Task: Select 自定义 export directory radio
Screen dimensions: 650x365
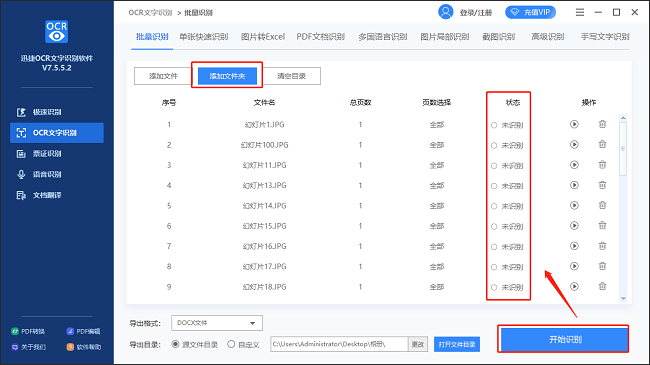Action: click(231, 344)
